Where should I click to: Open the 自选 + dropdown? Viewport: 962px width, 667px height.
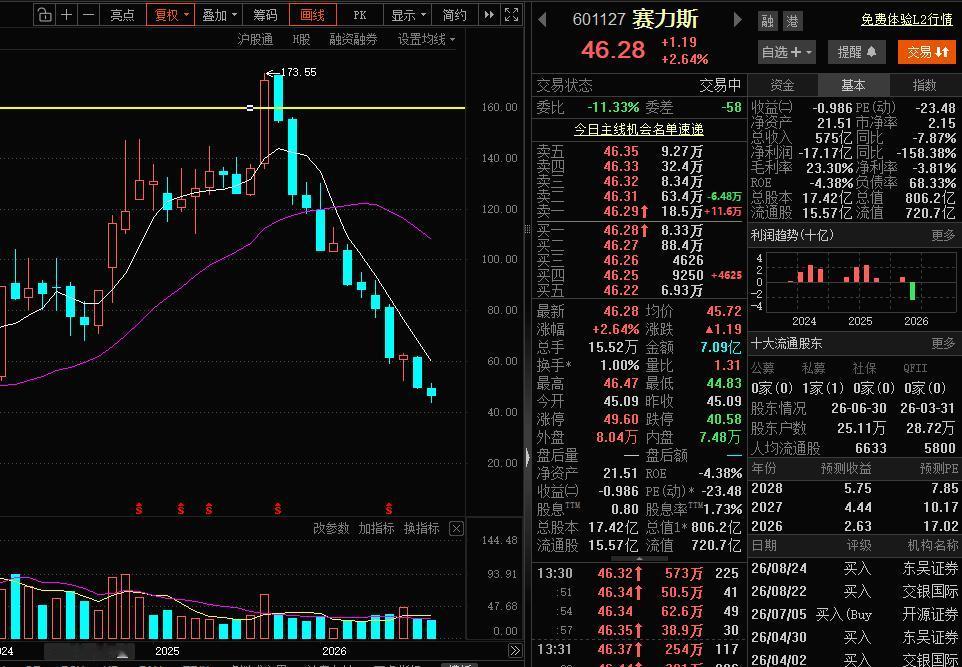[787, 52]
